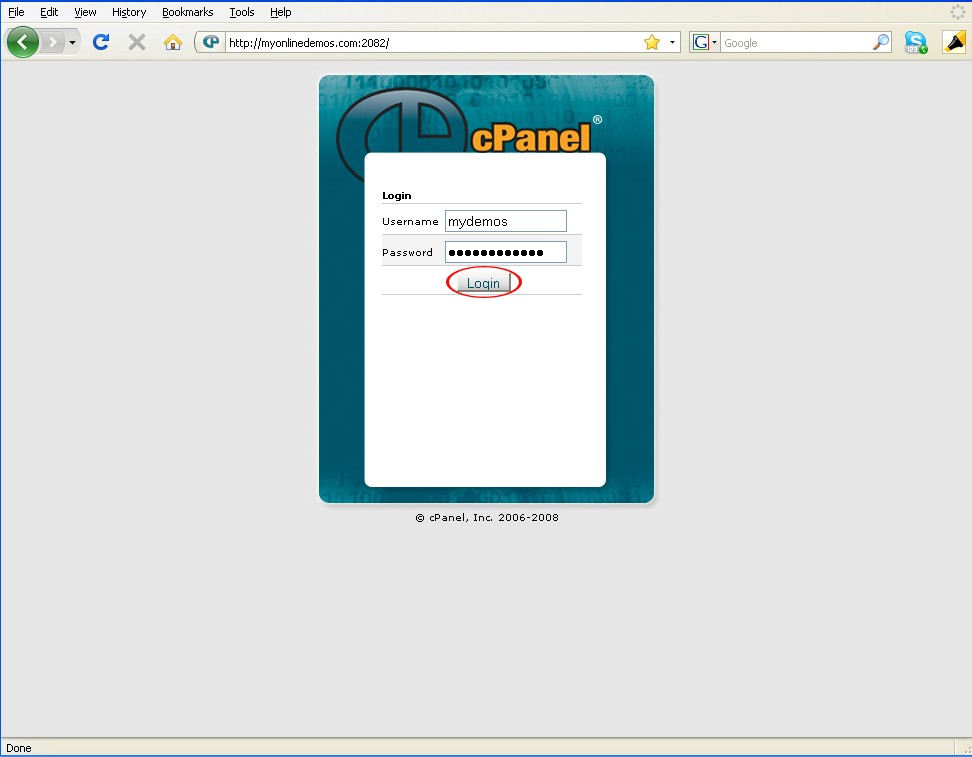Click the 'Login' heading text
This screenshot has width=972, height=757.
click(397, 195)
